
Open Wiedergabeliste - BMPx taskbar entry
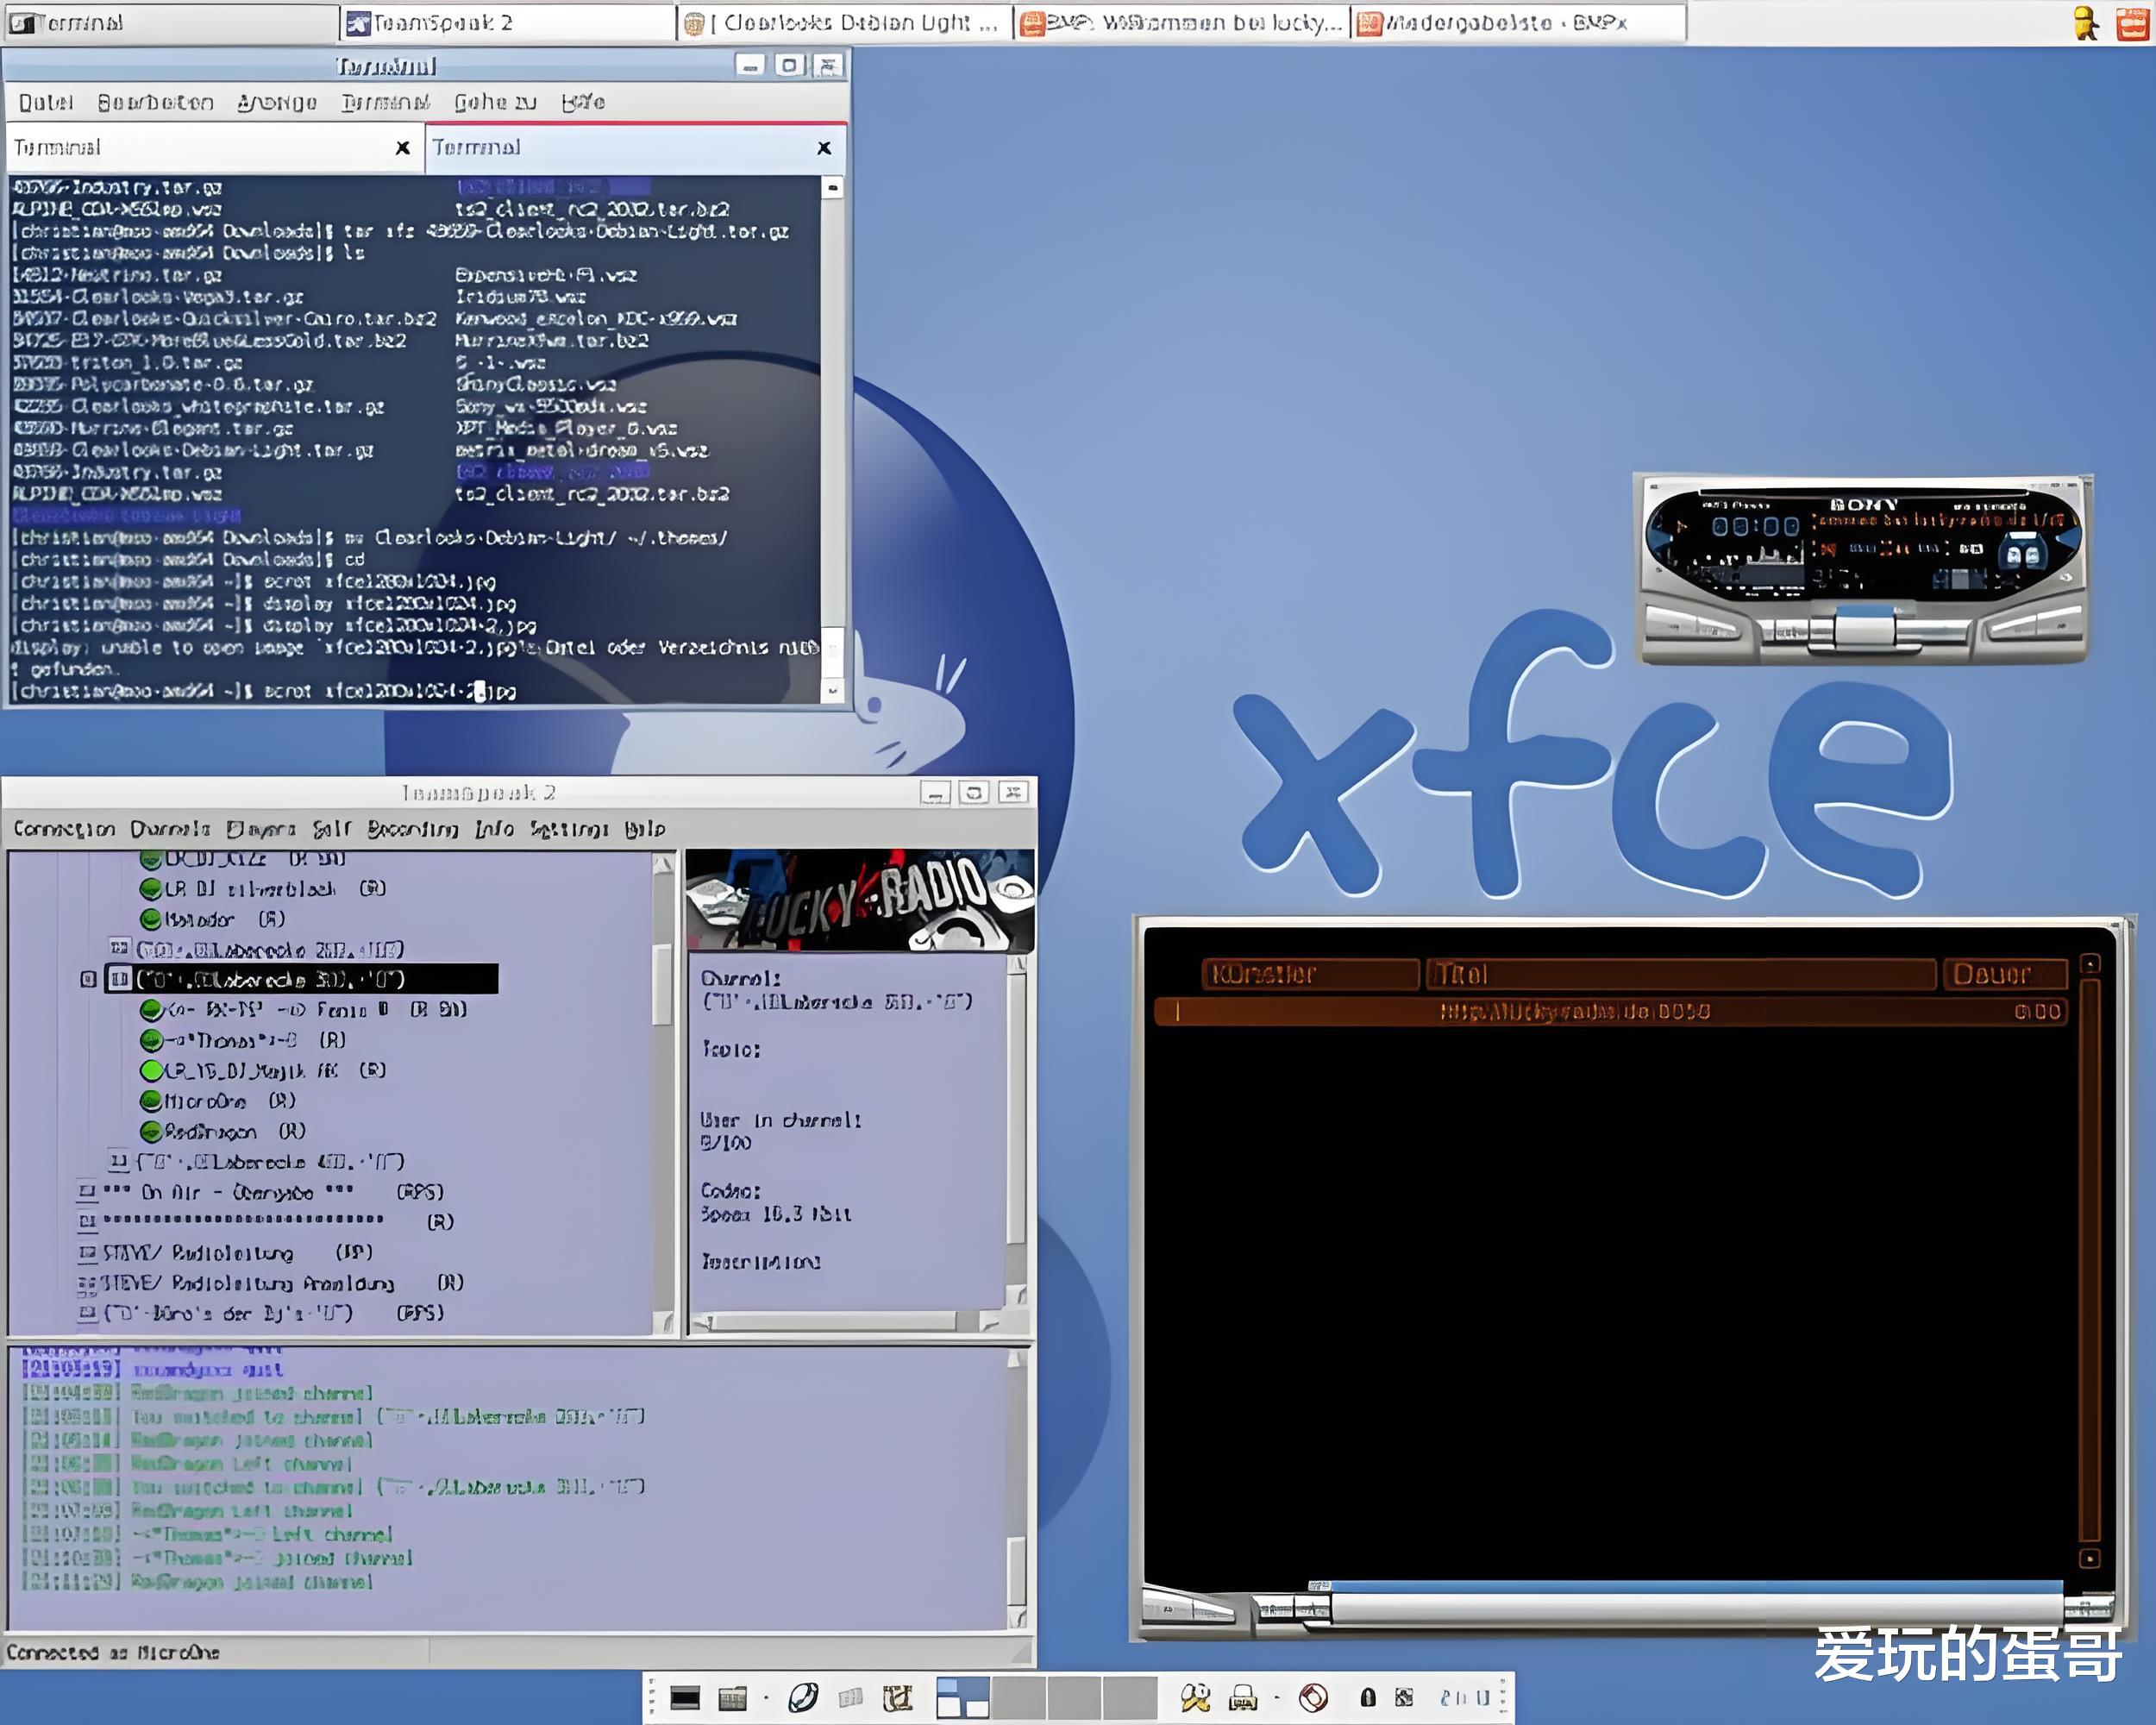(1518, 22)
